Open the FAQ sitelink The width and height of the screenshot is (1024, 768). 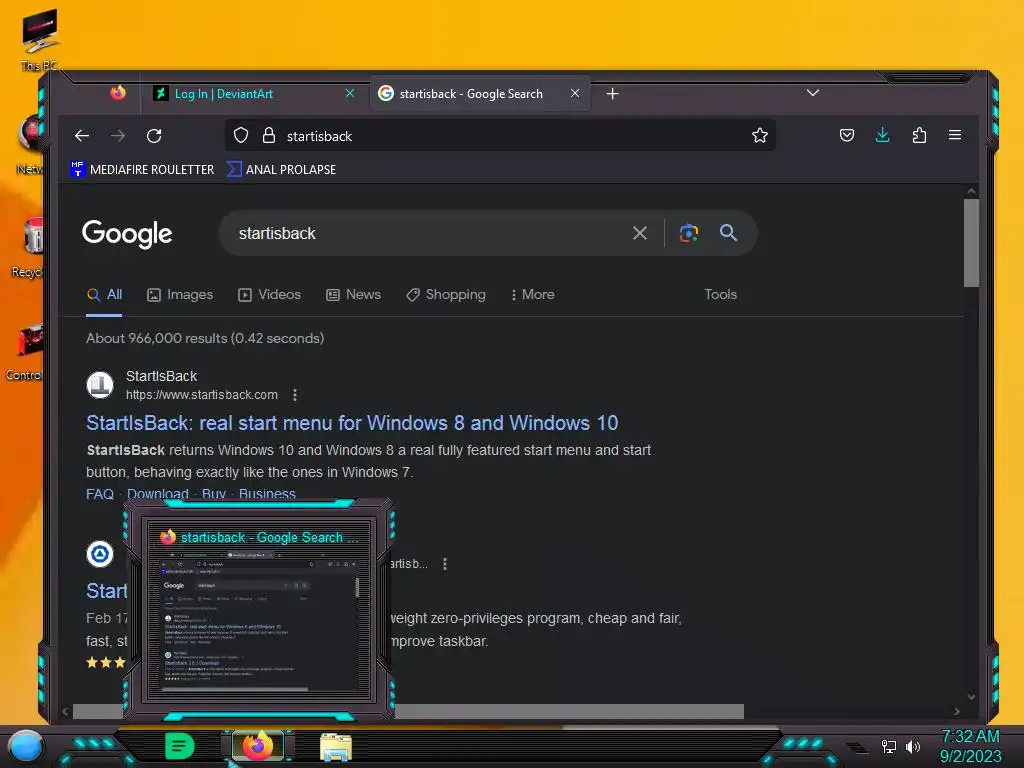100,494
